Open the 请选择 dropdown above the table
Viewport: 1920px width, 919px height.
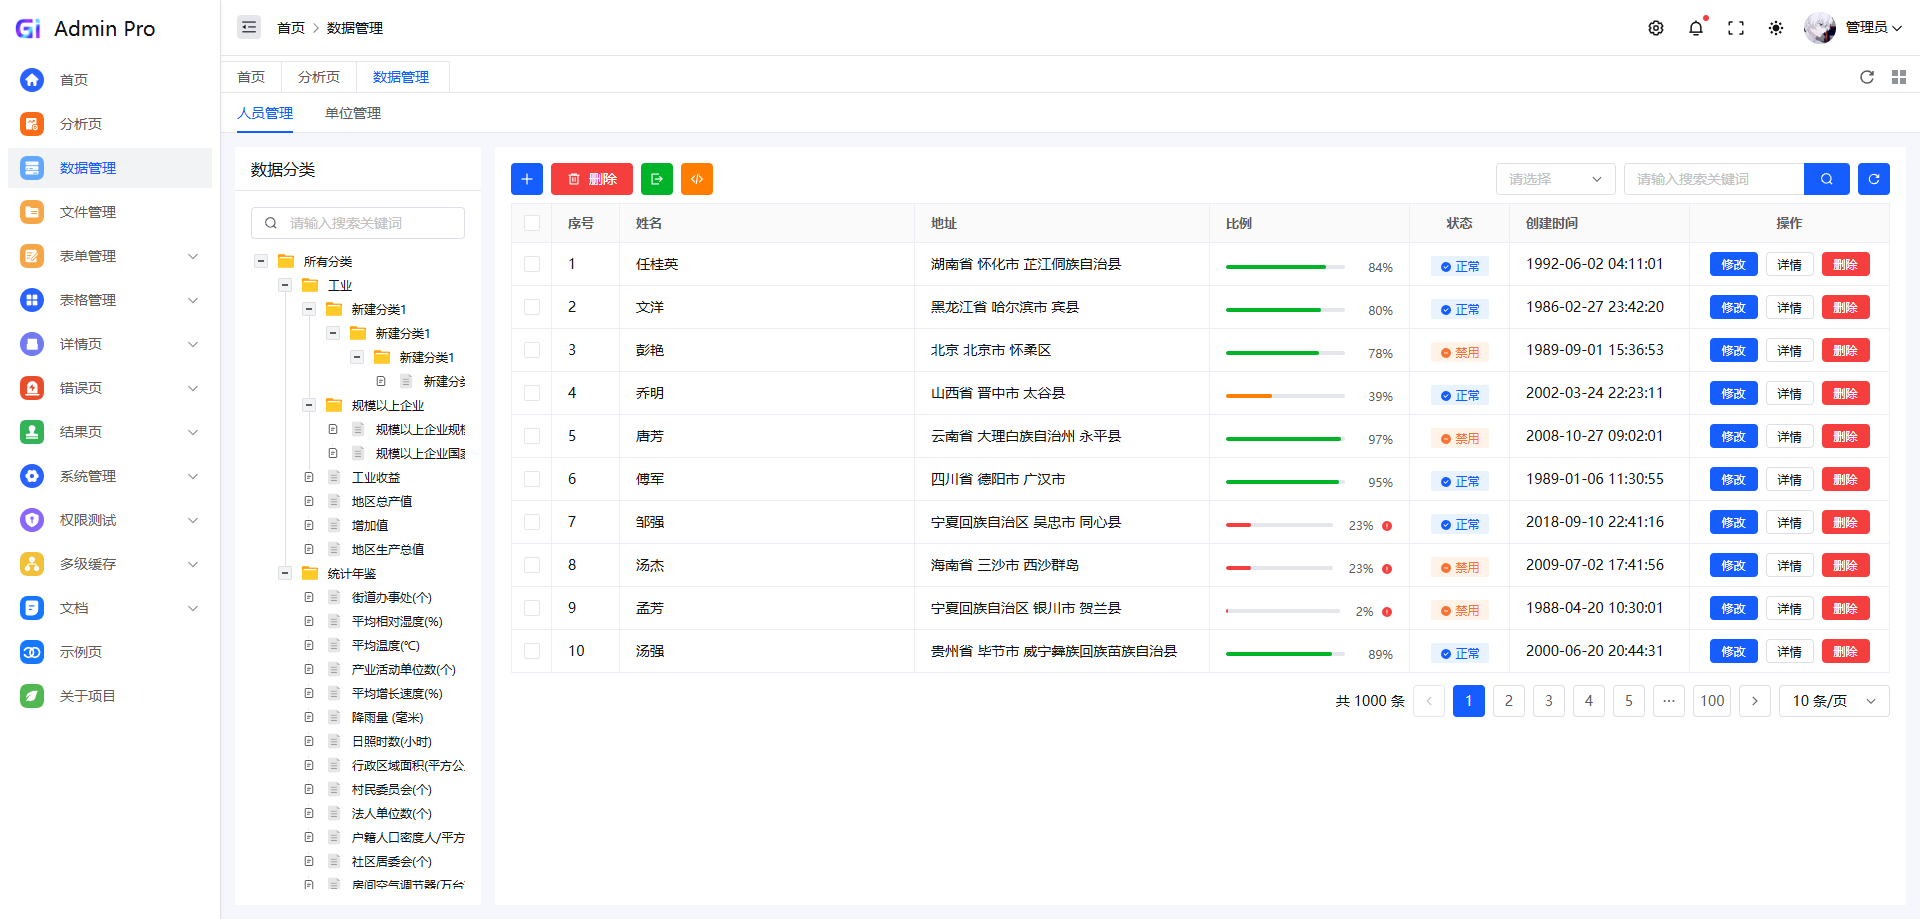[1555, 179]
